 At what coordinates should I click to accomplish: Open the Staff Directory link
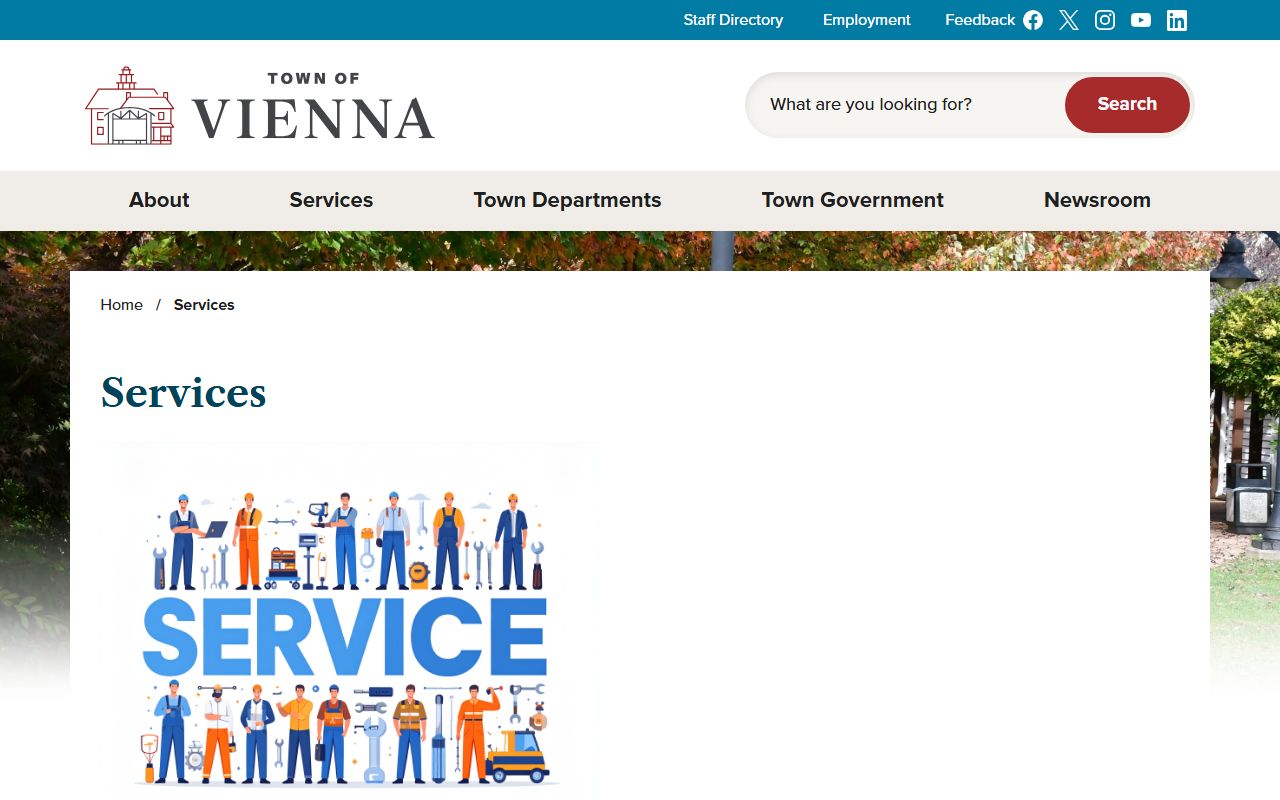[733, 20]
